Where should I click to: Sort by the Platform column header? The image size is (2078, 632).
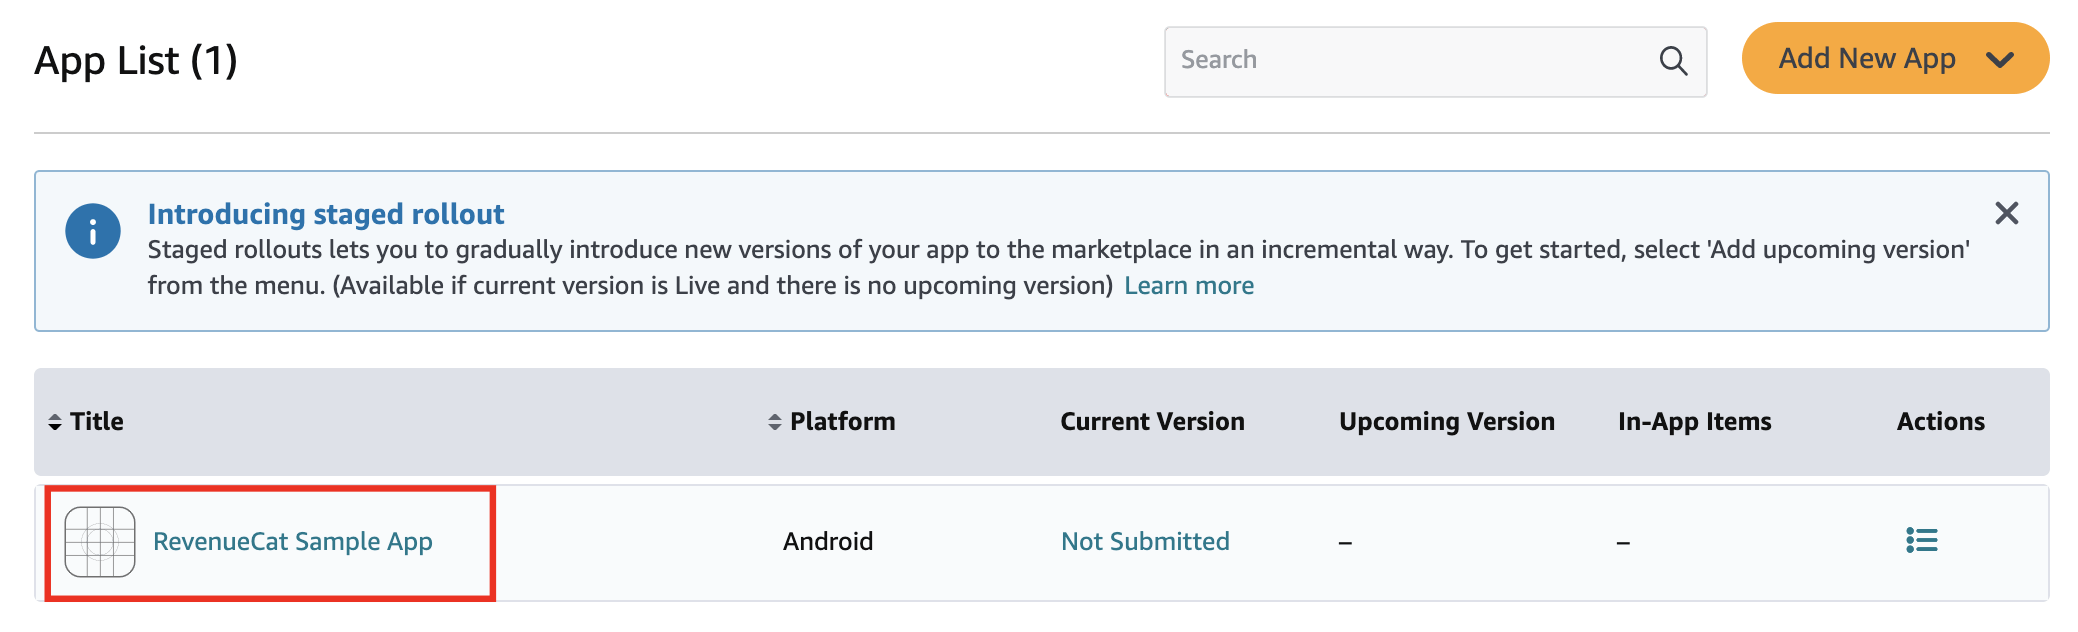click(842, 422)
